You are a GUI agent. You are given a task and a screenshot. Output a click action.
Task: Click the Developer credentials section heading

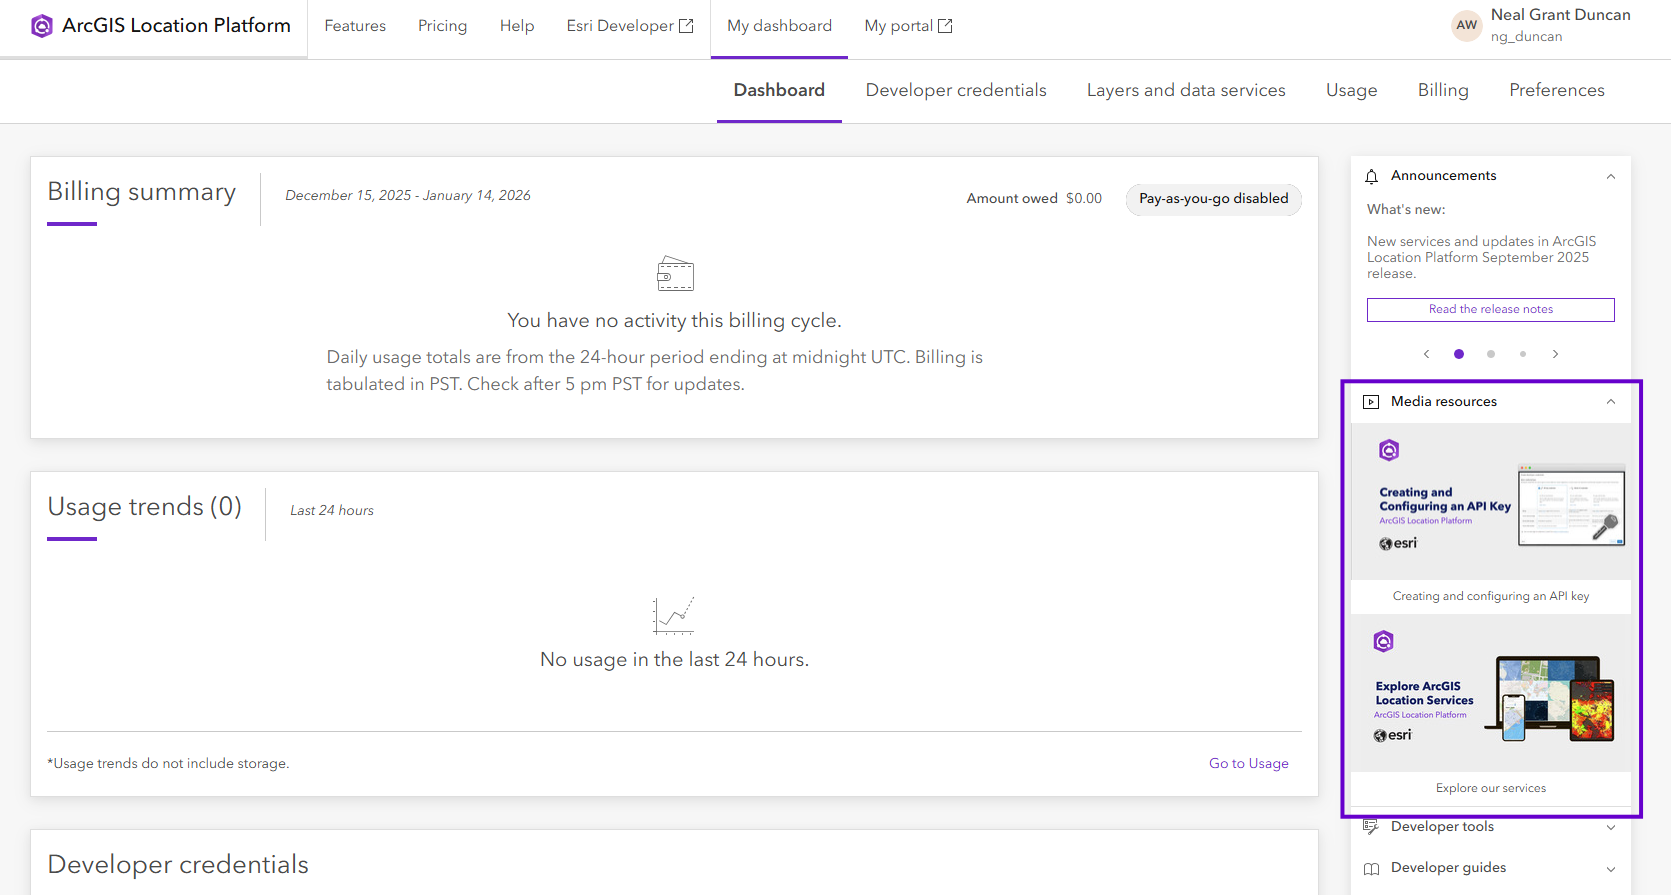click(178, 865)
